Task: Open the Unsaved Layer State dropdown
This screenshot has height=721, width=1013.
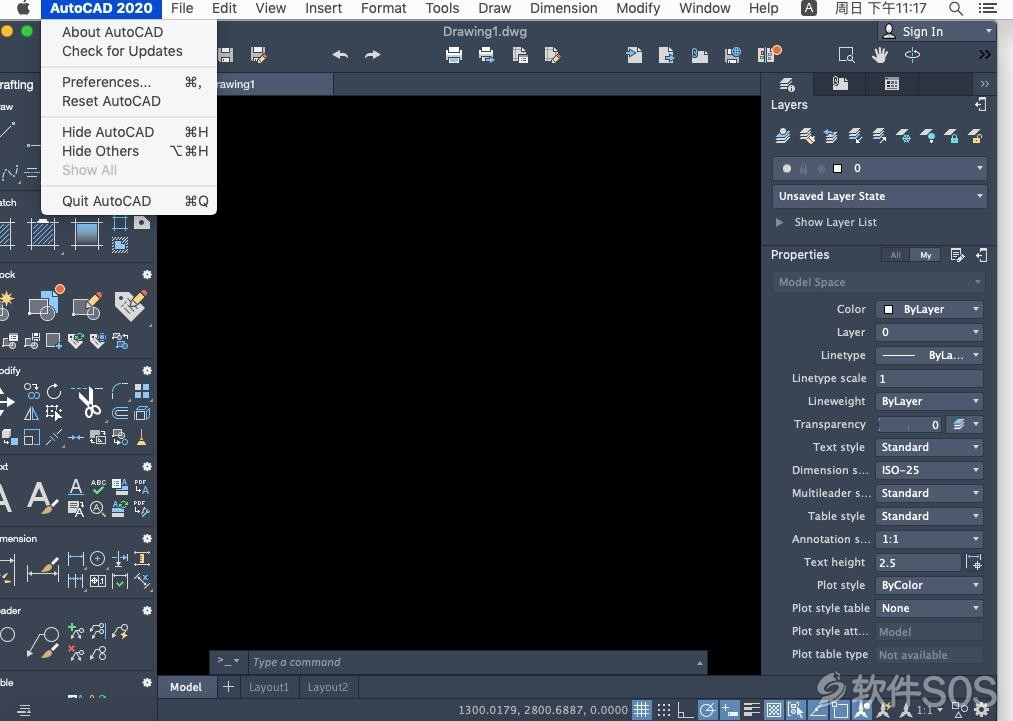Action: 879,196
